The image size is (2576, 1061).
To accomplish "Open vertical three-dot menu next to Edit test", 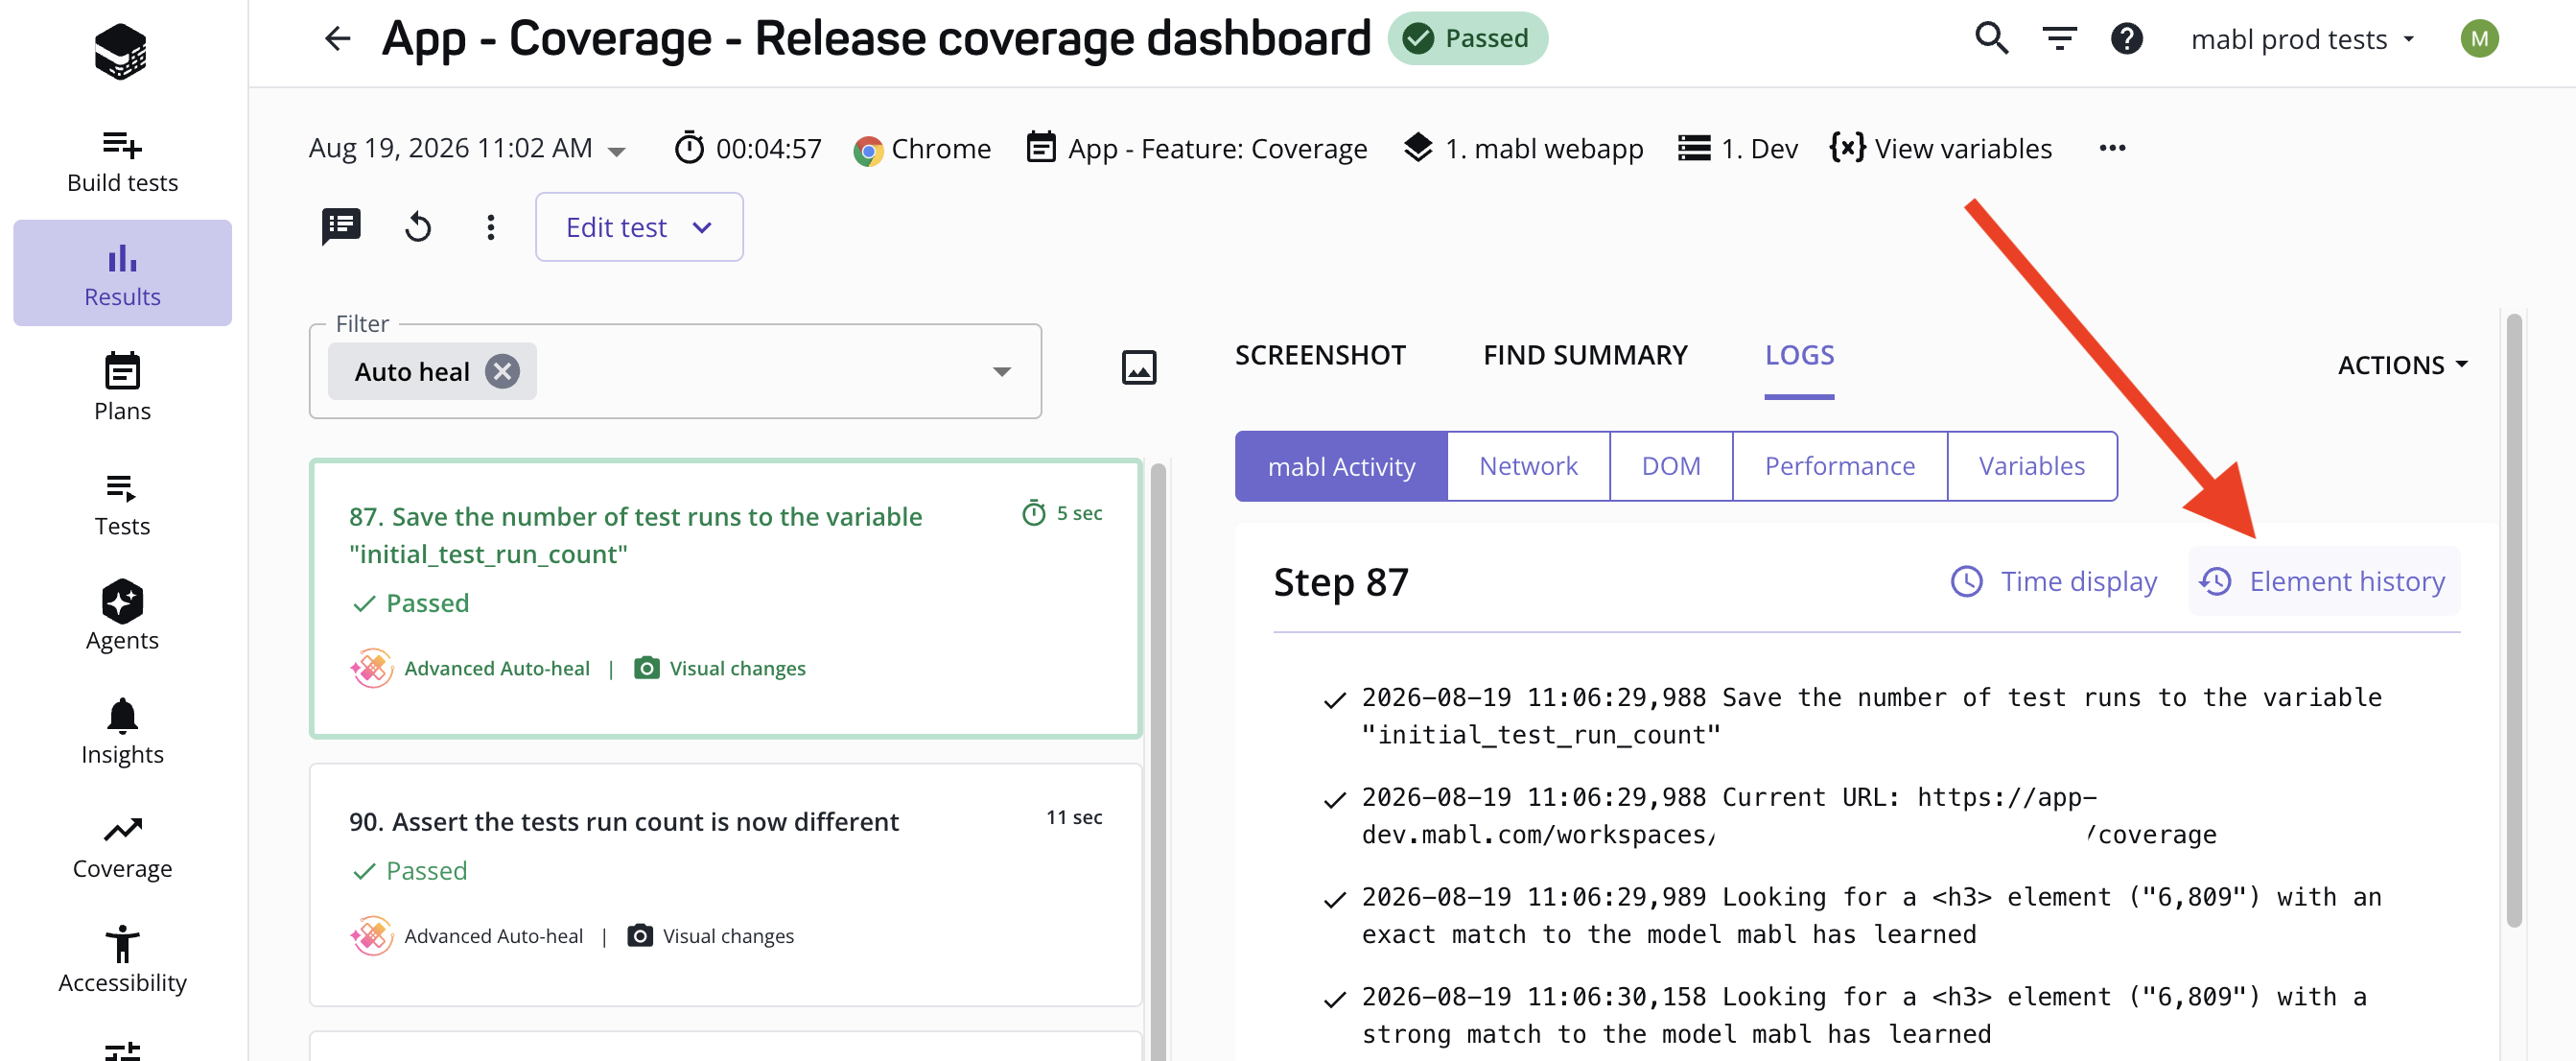I will point(490,227).
